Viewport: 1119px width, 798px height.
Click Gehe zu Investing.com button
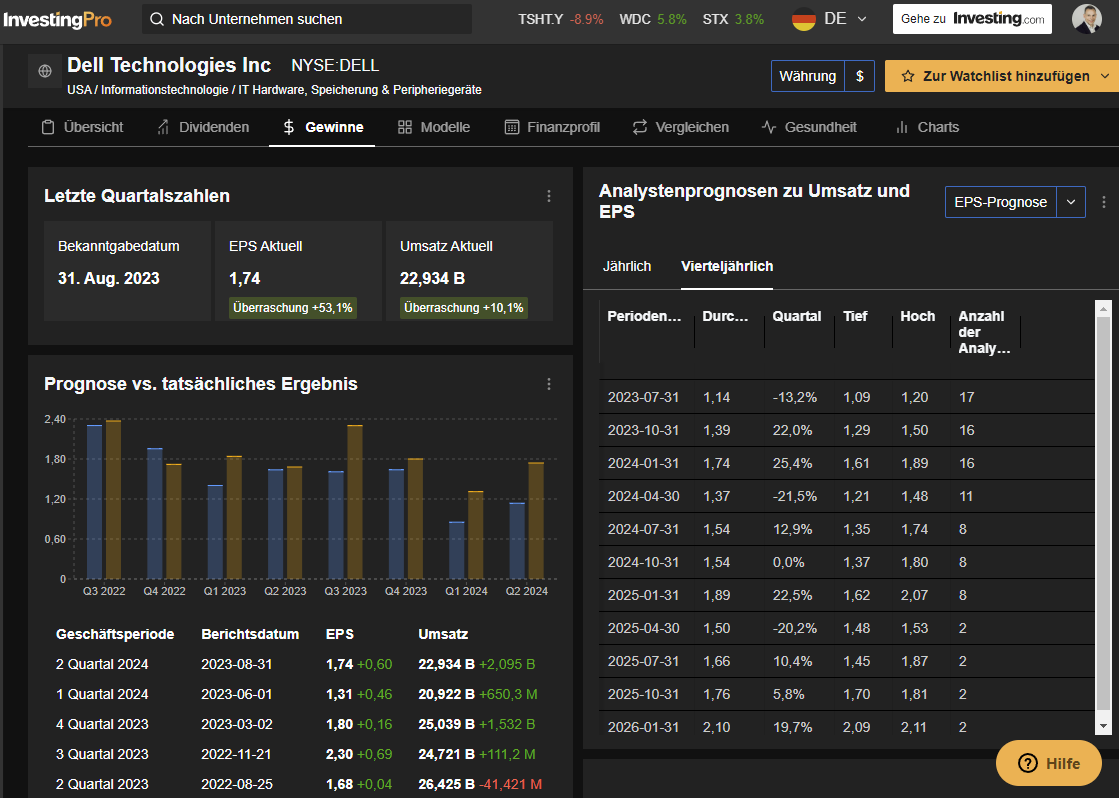pos(972,19)
